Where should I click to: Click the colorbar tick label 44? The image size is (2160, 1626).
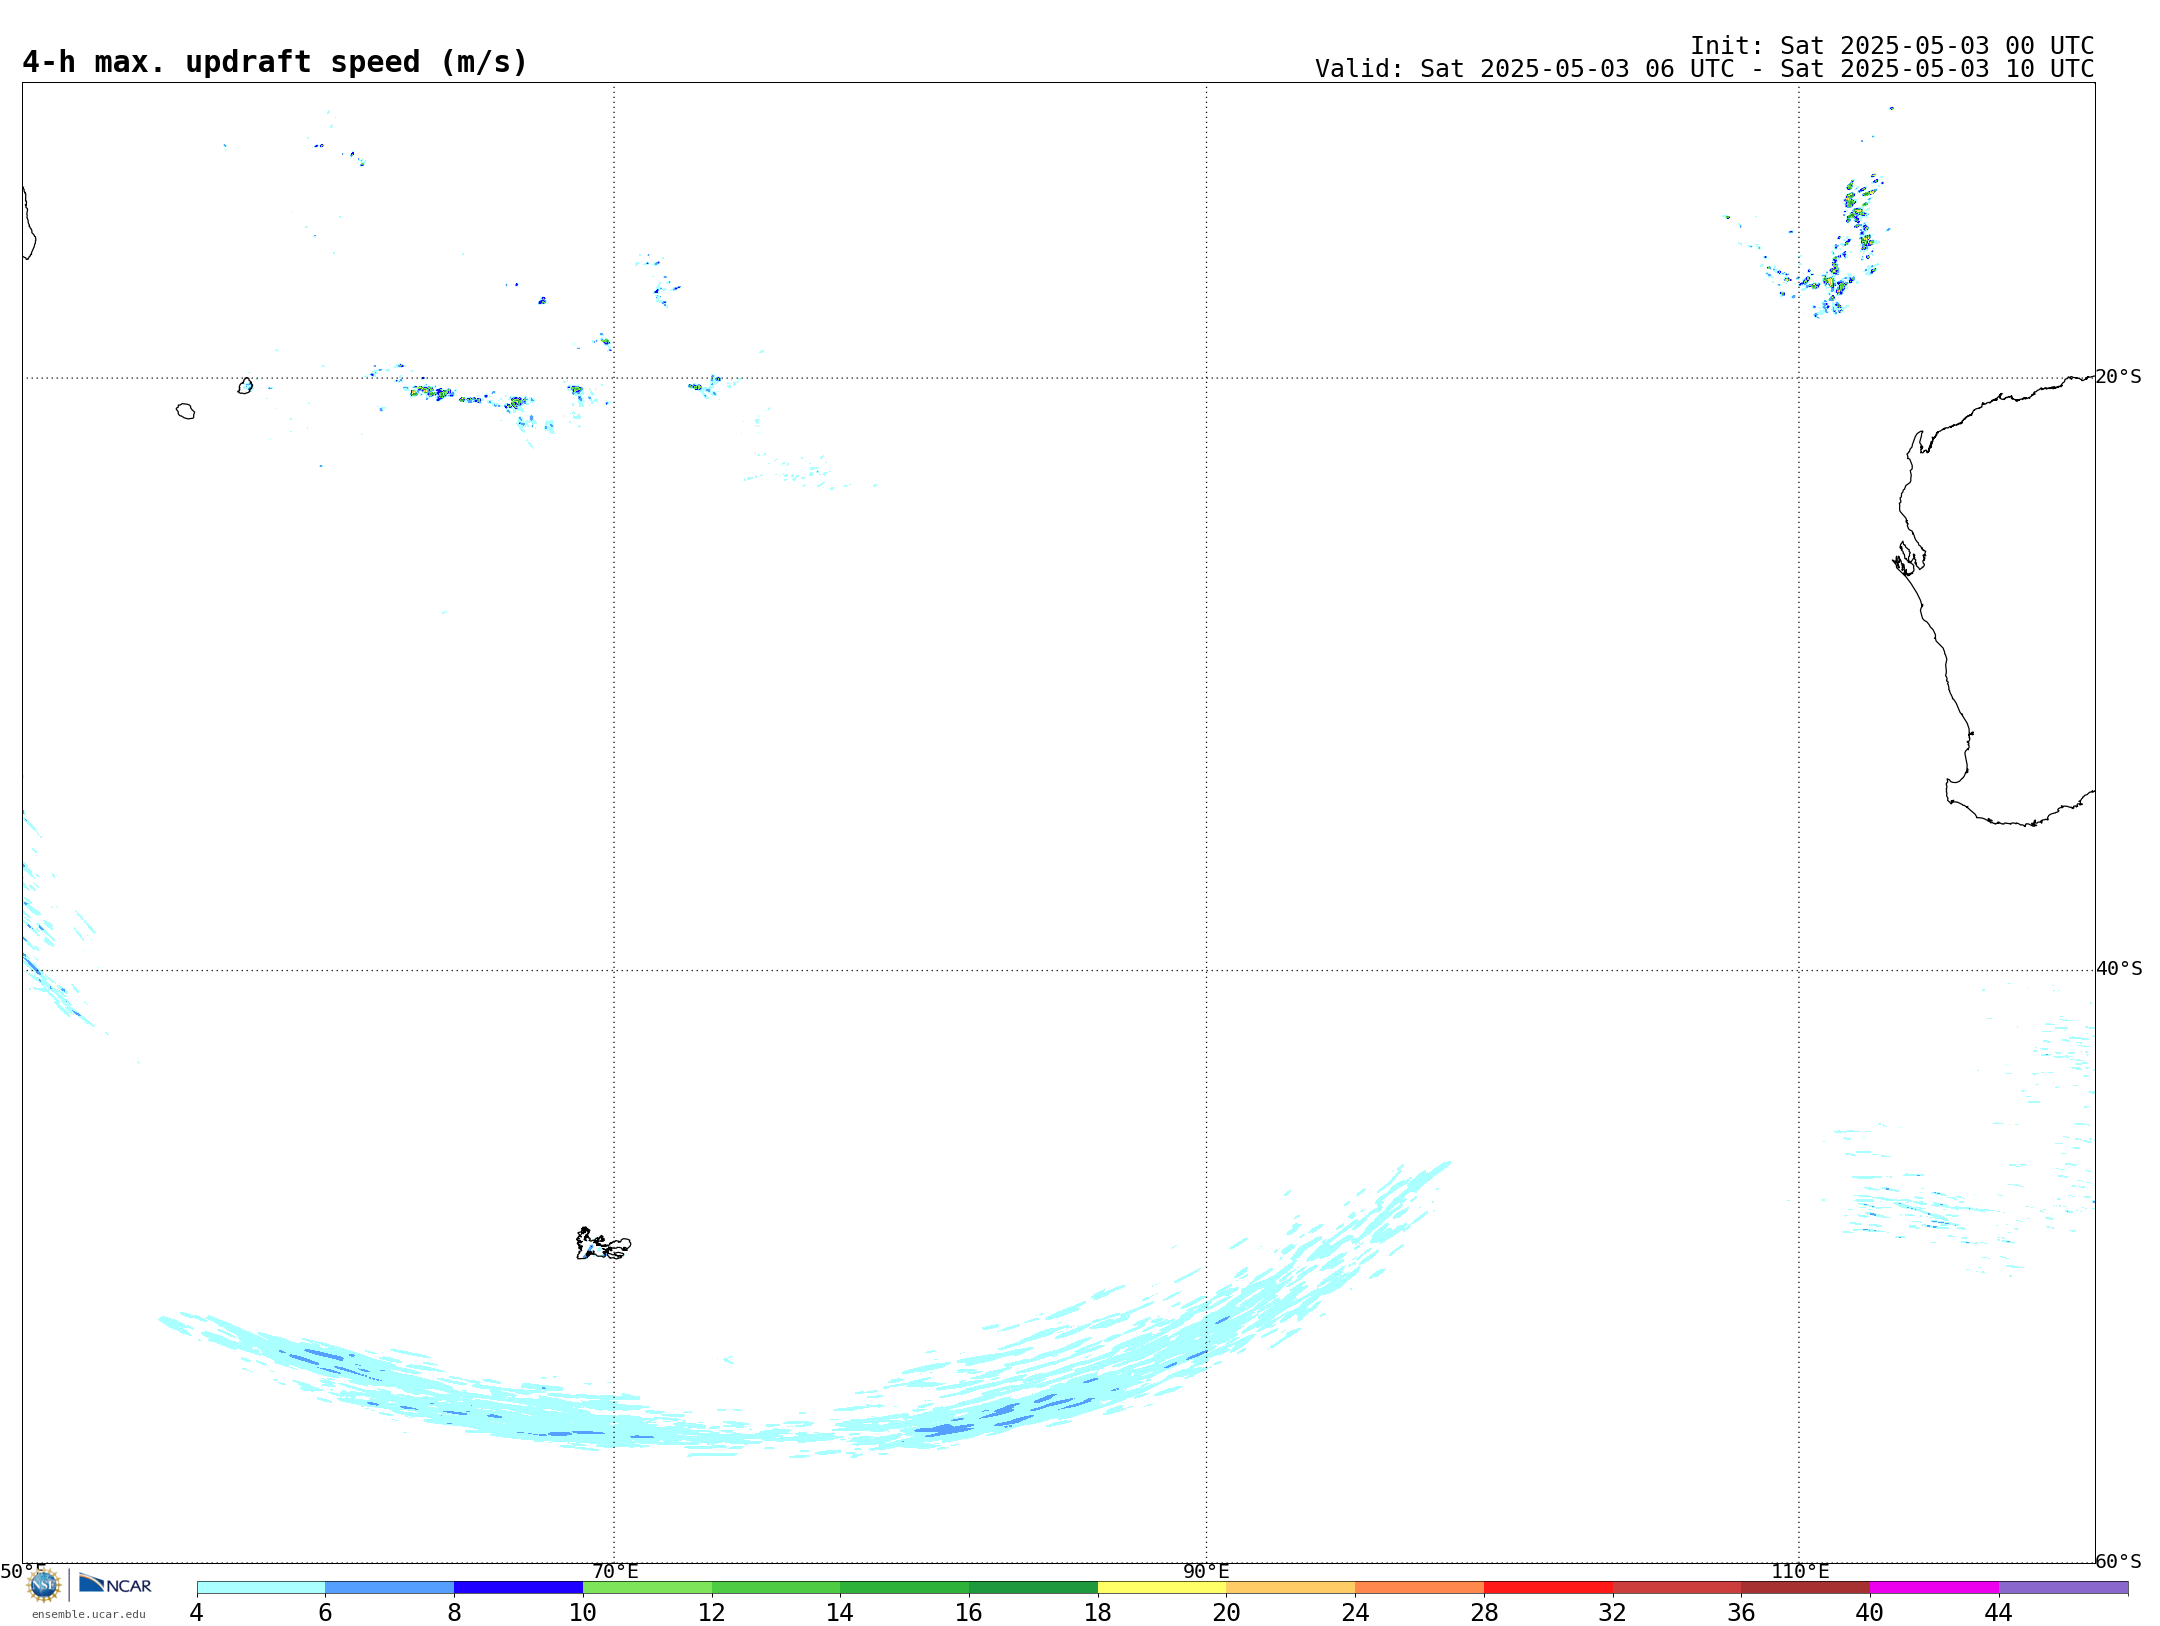click(1998, 1613)
